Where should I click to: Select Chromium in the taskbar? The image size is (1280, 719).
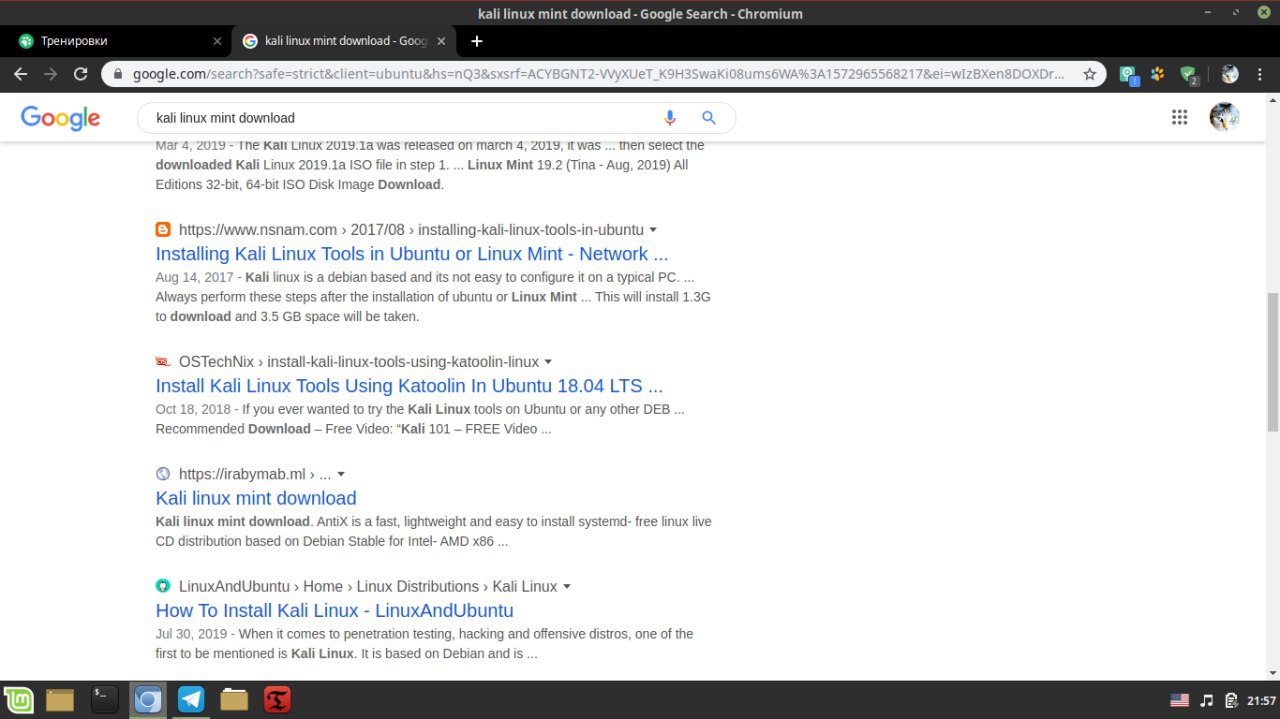[148, 700]
